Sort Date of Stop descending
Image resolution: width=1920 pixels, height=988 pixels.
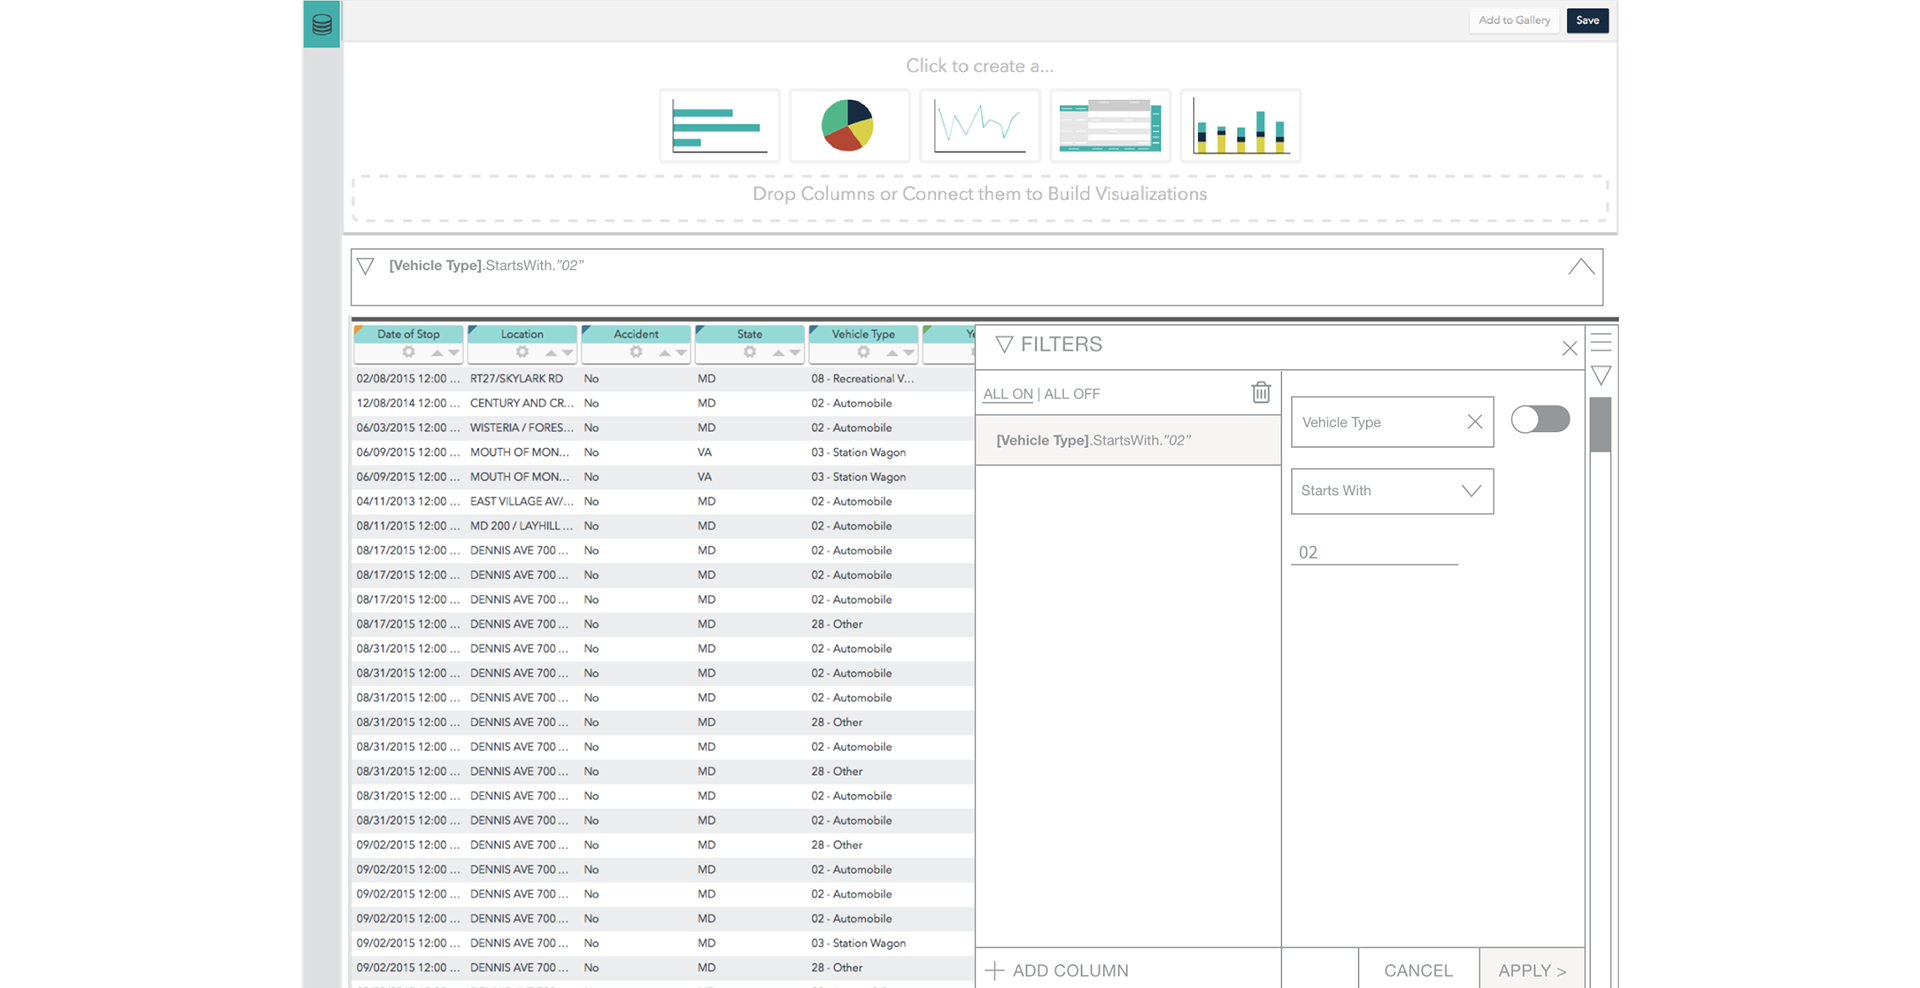point(454,353)
